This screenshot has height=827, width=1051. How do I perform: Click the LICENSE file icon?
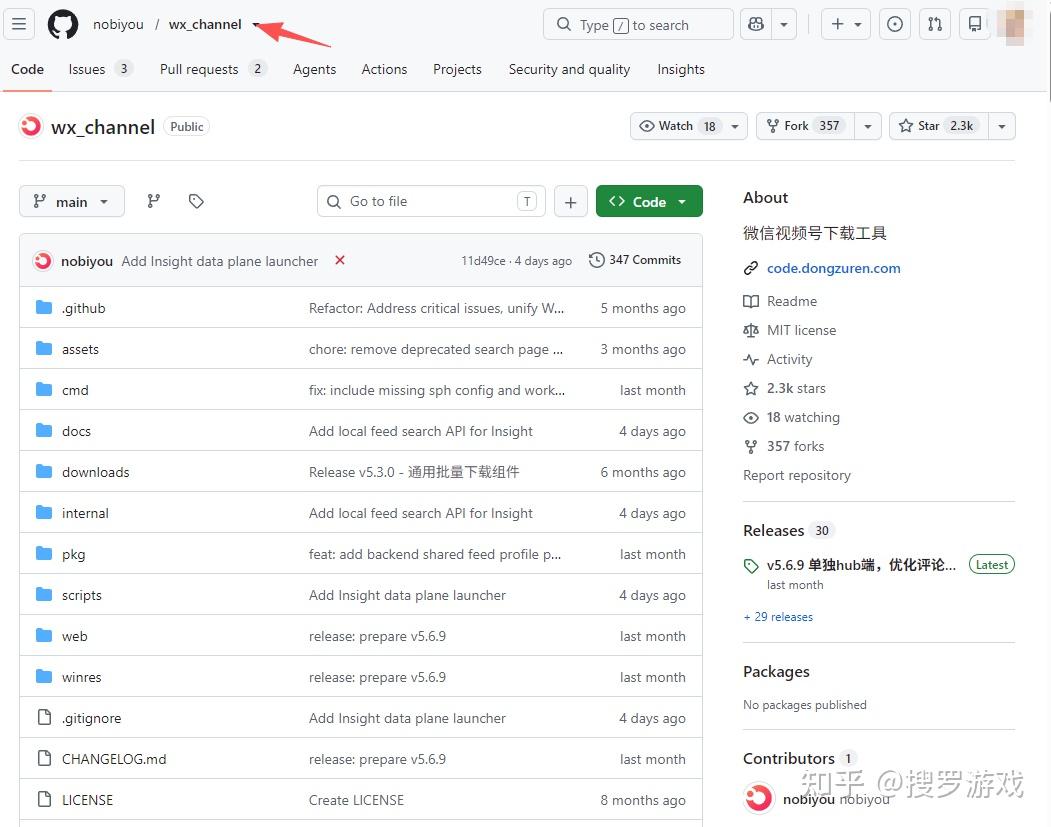pyautogui.click(x=44, y=800)
